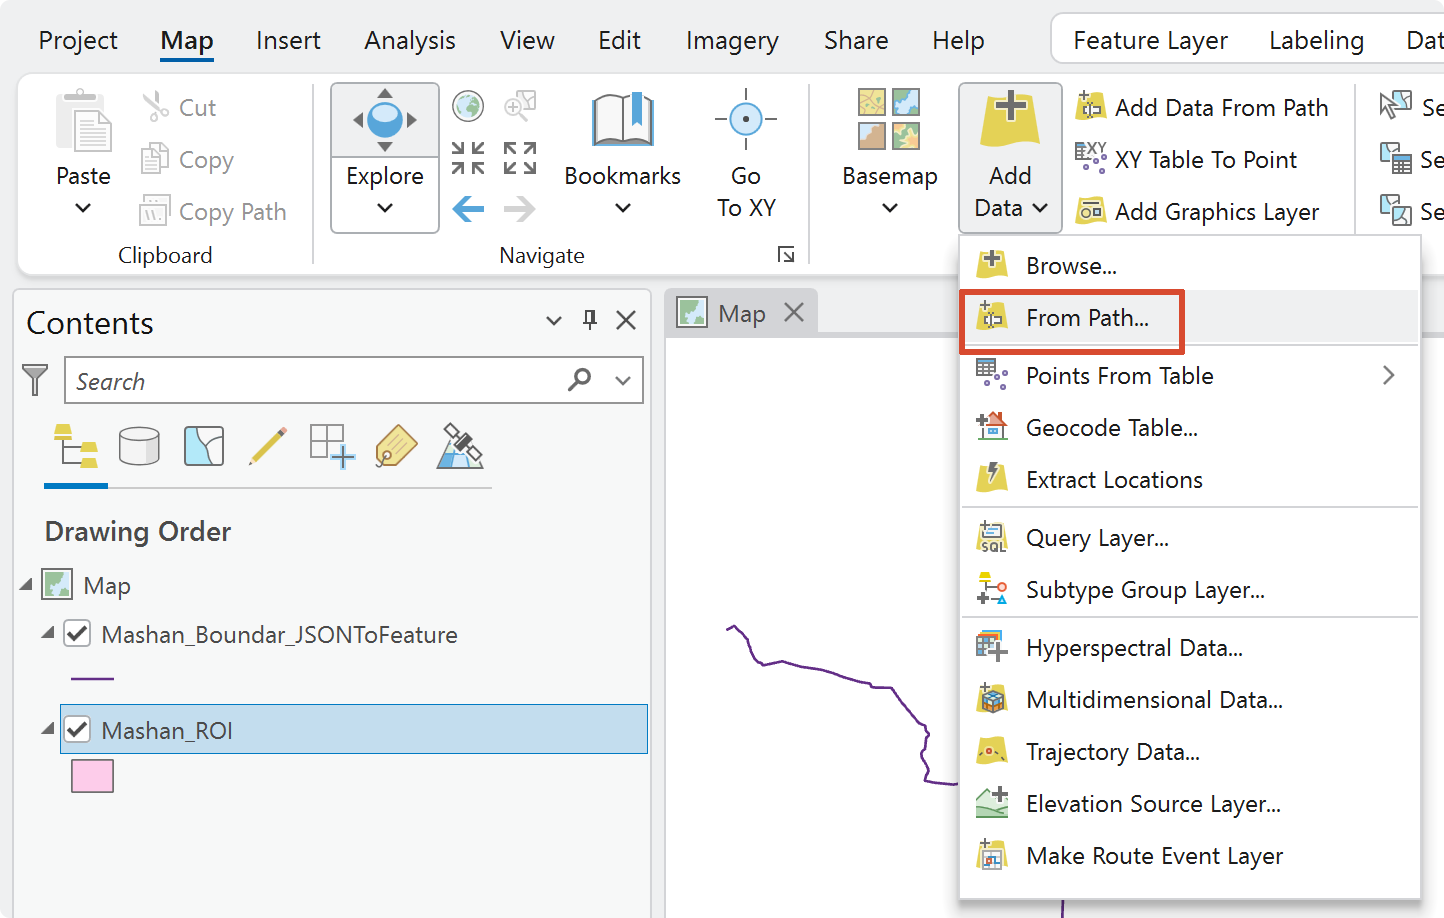Click the Go To XY icon
This screenshot has height=918, width=1444.
pos(746,119)
